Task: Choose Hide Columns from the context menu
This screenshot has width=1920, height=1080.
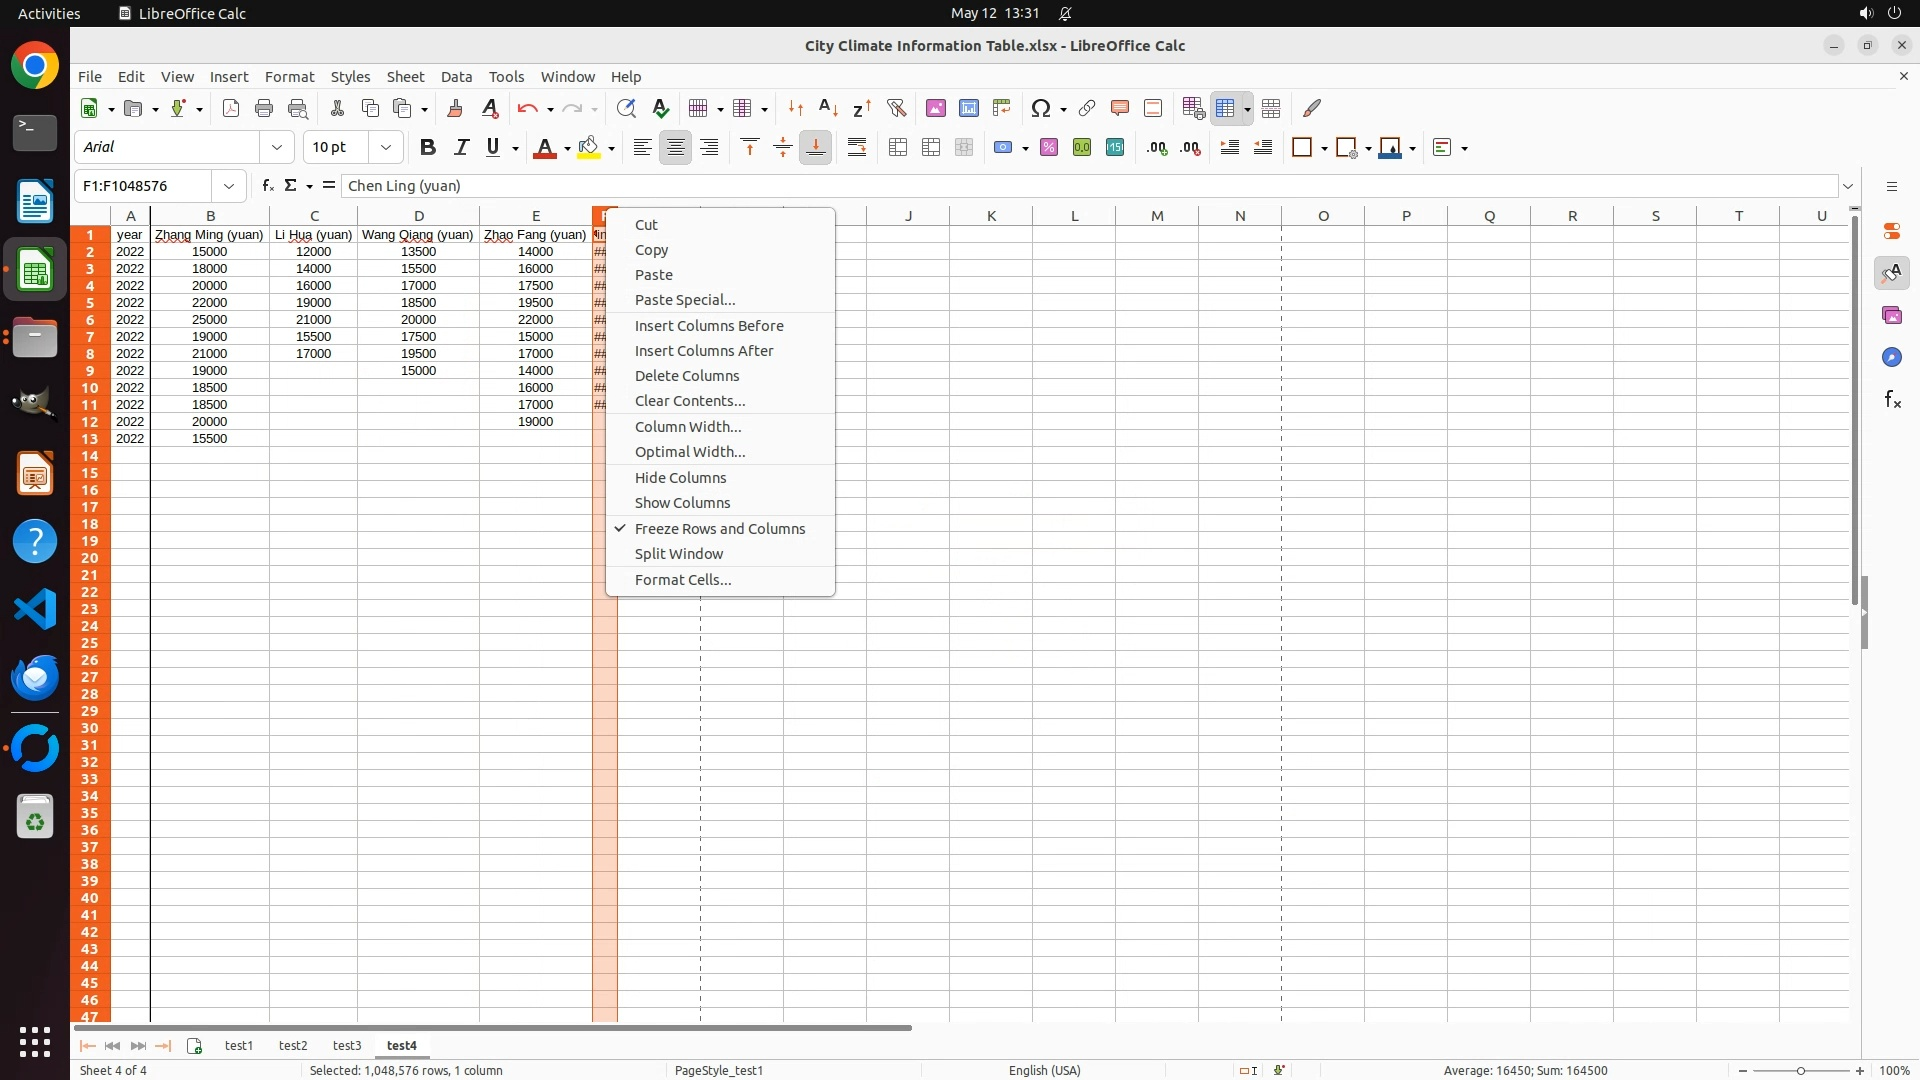Action: tap(680, 478)
